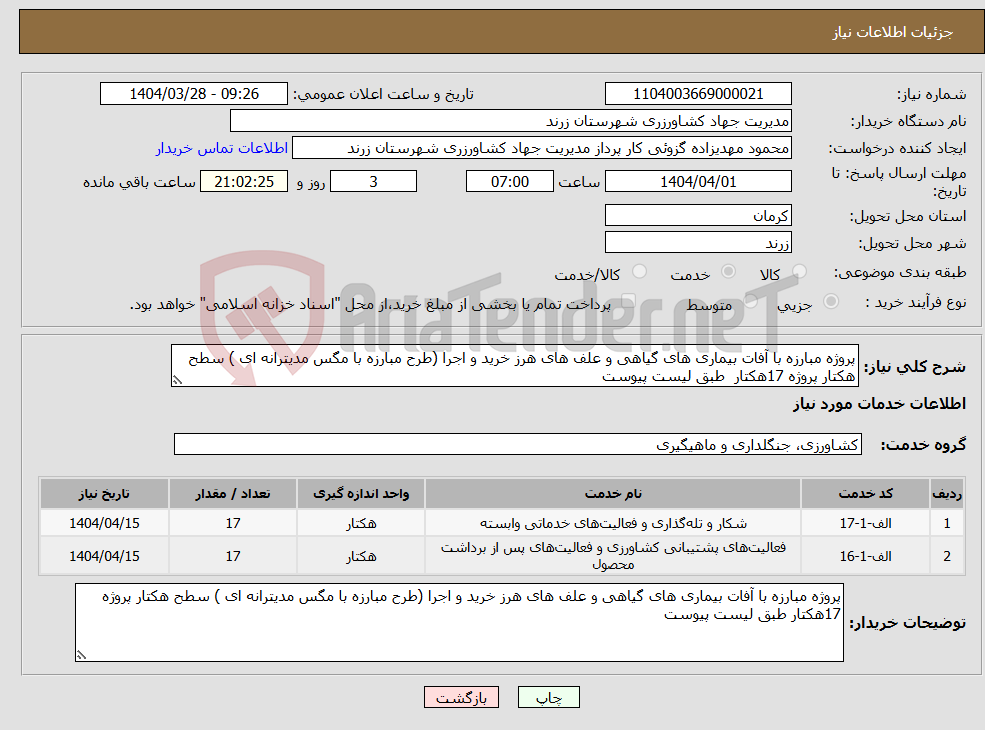985x730 pixels.
Task: Select the خدمت radio button
Action: tap(728, 270)
